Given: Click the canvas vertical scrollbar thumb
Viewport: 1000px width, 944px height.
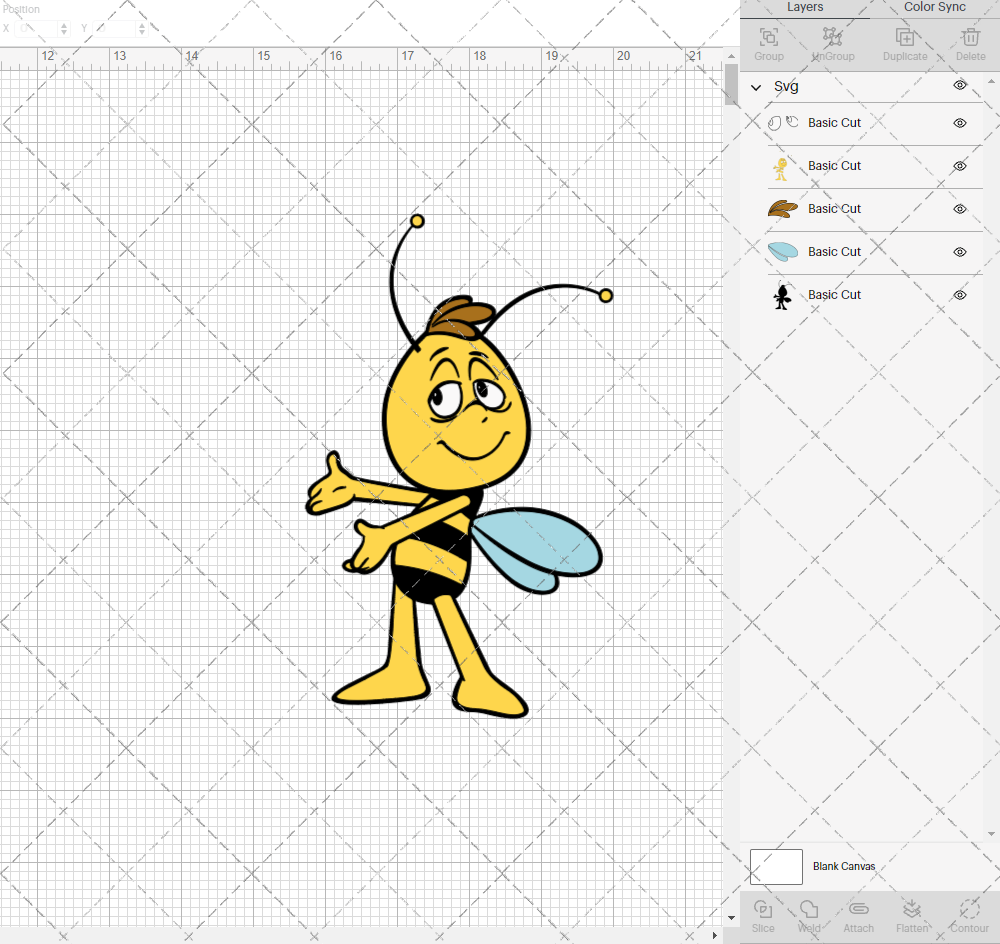Looking at the screenshot, I should click(x=731, y=84).
